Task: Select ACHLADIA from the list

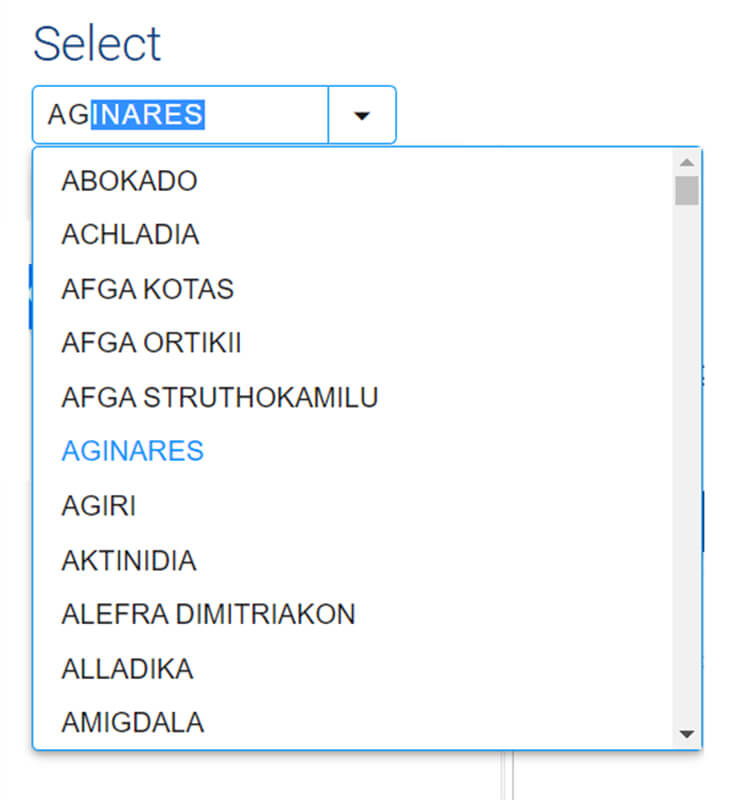Action: tap(130, 235)
